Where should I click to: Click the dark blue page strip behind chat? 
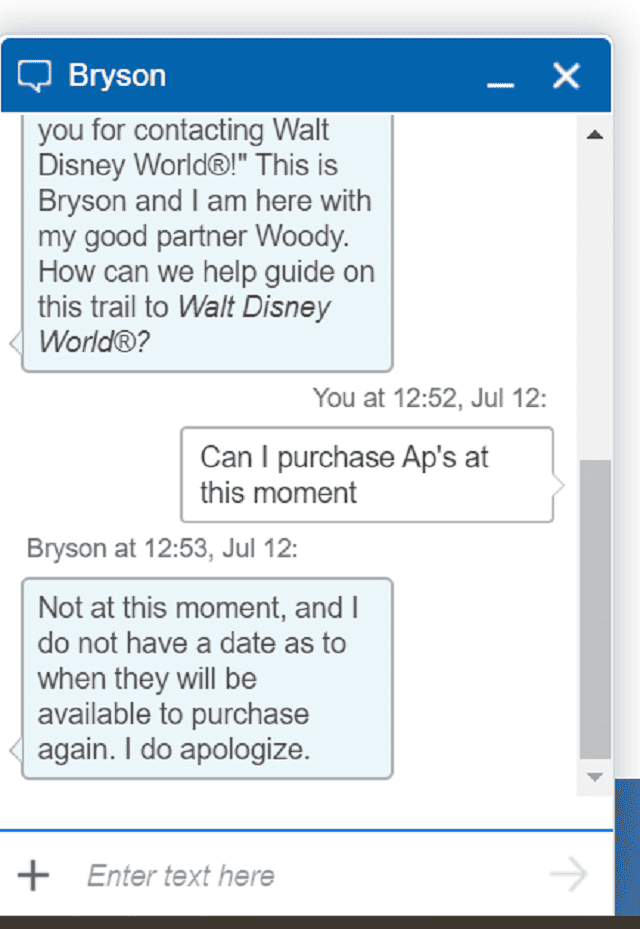(x=628, y=847)
